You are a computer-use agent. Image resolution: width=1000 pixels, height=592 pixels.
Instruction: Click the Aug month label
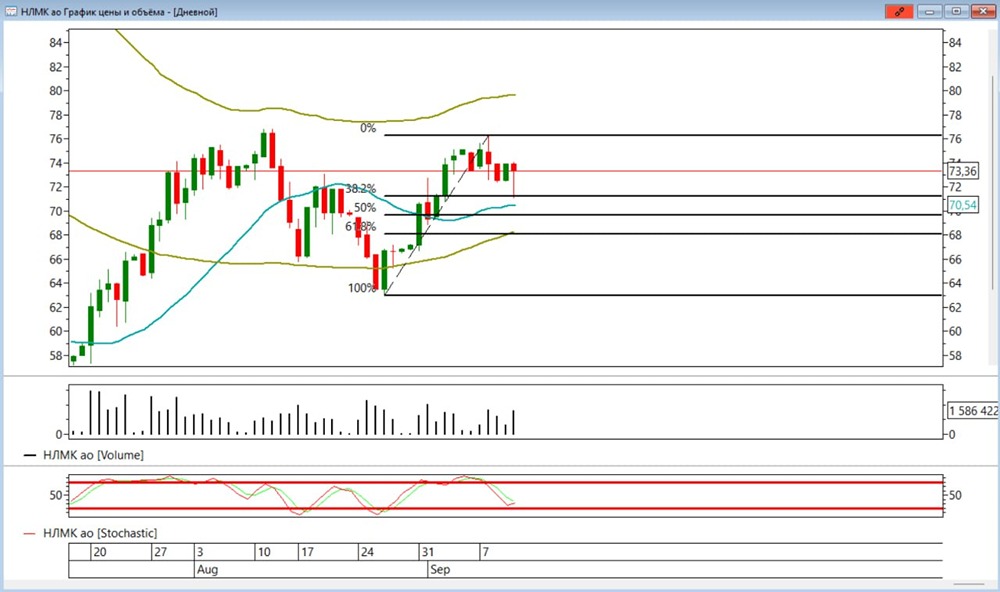[x=207, y=570]
